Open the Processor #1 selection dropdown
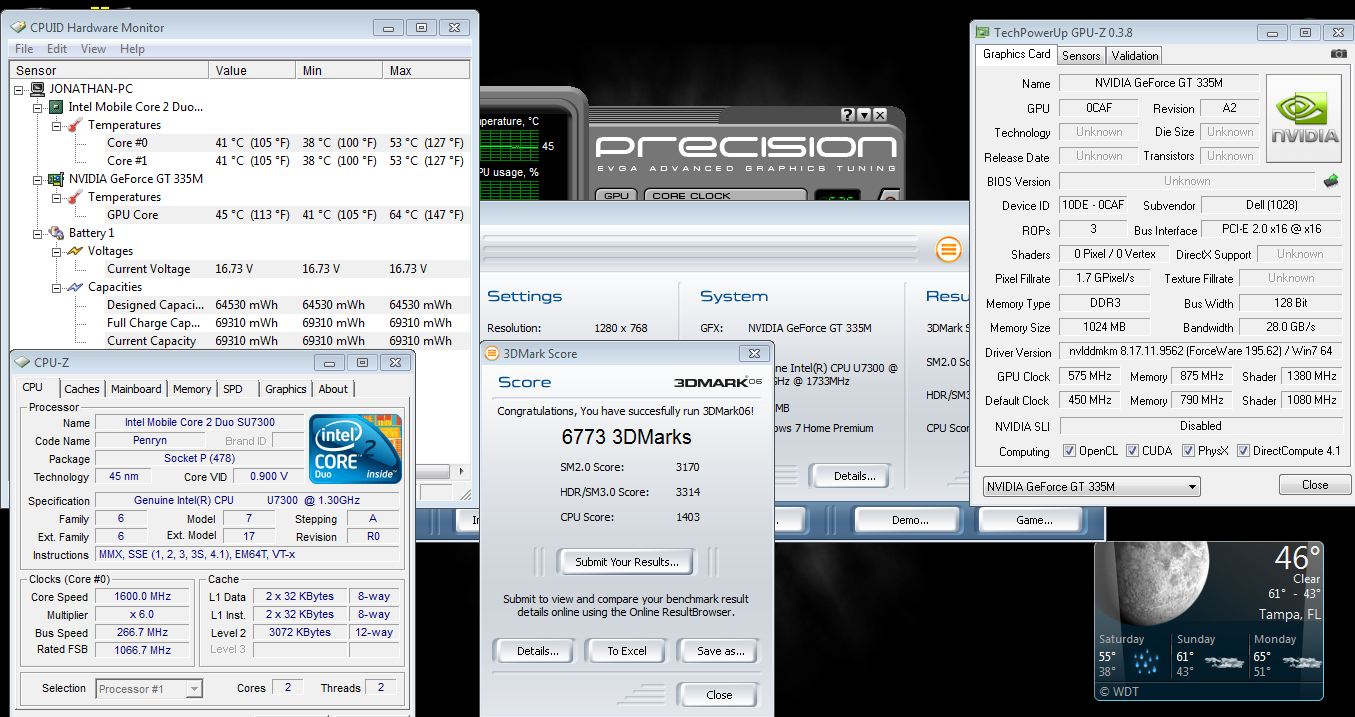This screenshot has height=717, width=1355. (149, 688)
